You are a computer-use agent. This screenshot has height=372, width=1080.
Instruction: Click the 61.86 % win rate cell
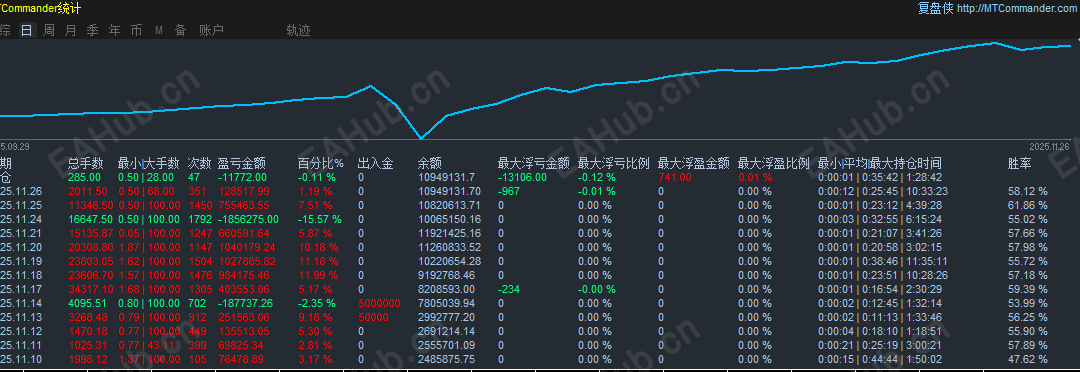(1027, 205)
